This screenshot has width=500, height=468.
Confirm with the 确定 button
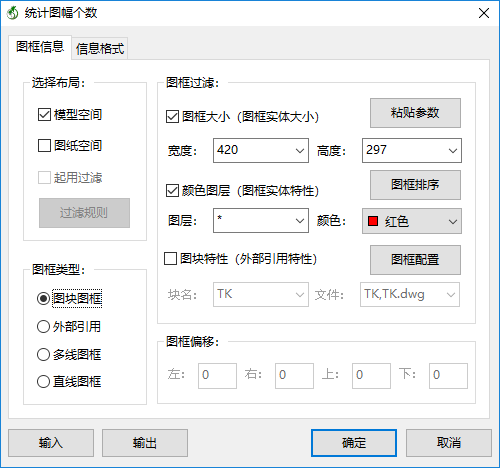(x=354, y=443)
